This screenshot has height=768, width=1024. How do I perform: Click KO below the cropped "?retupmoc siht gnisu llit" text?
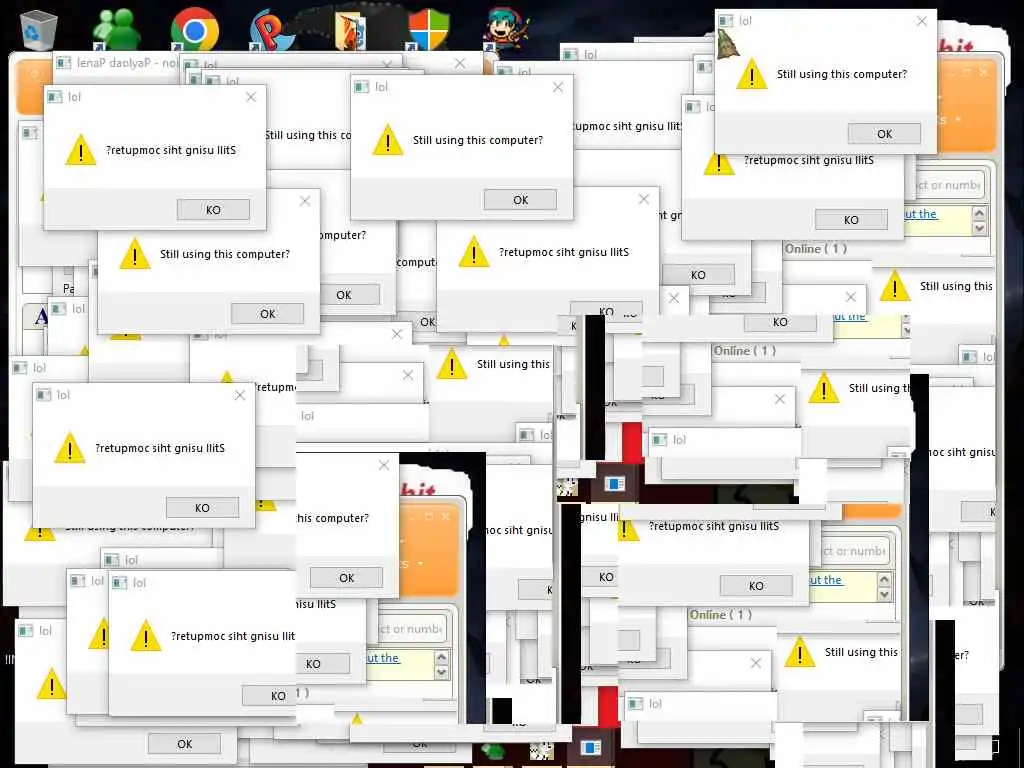point(268,696)
